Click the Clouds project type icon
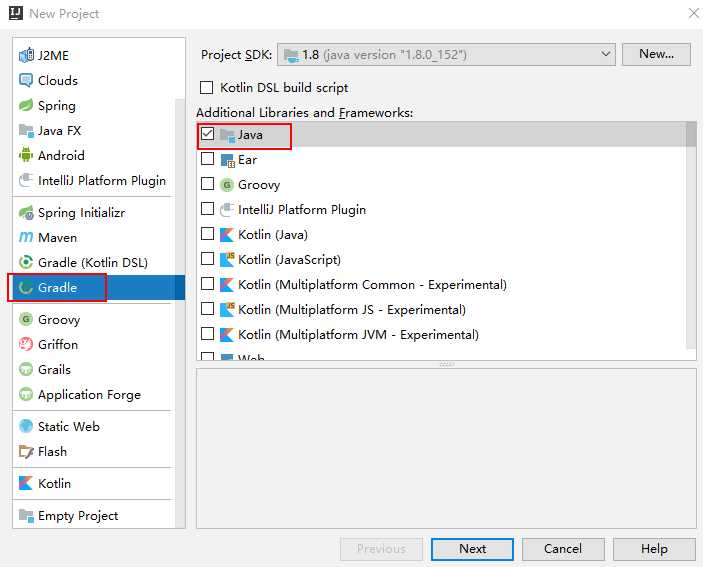Screen dimensions: 703x567 tap(26, 80)
